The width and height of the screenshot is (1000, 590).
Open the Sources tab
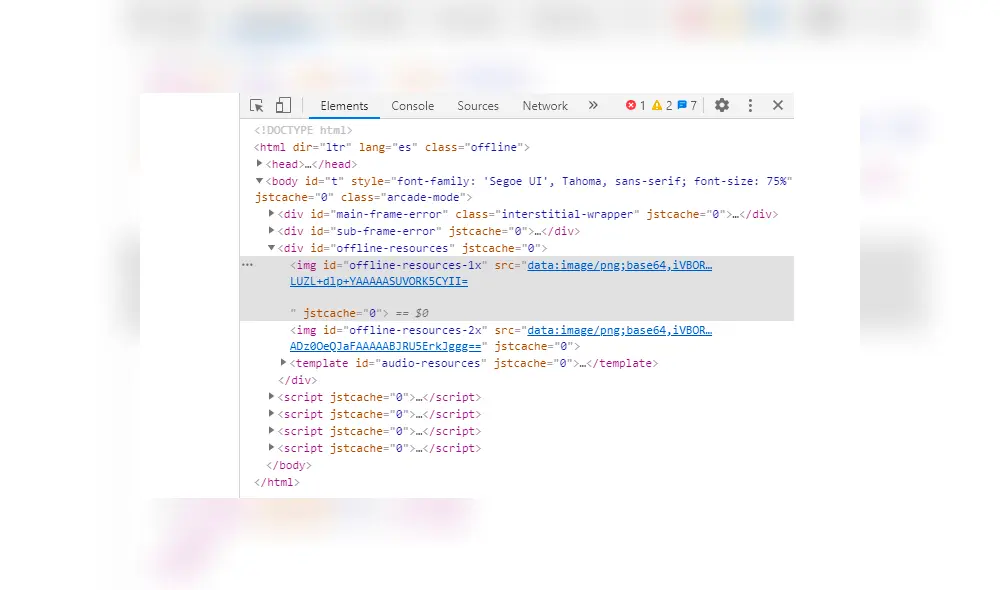478,106
